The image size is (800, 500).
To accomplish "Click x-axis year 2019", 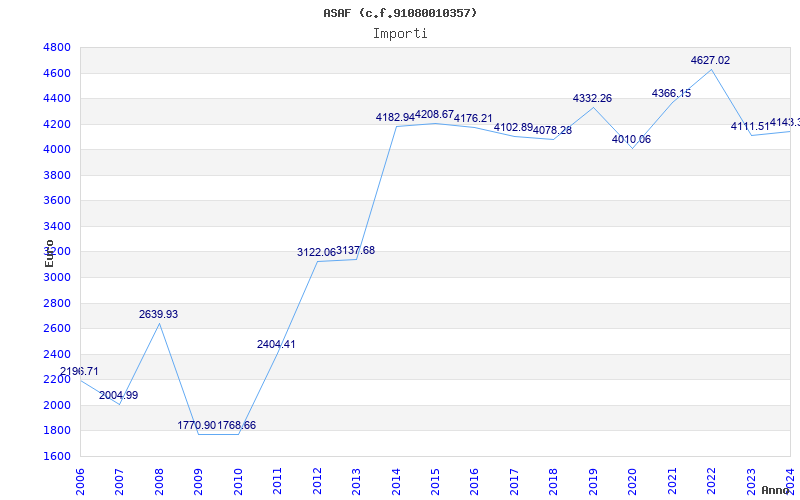I will [593, 482].
